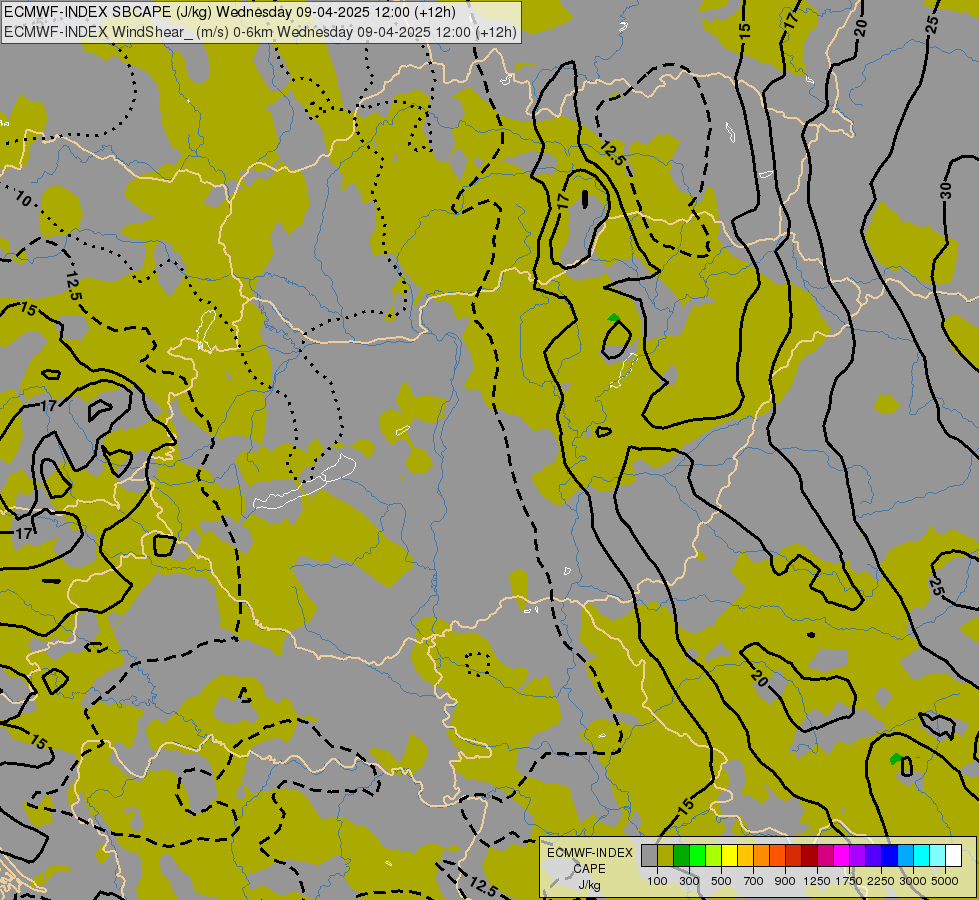The image size is (979, 900).
Task: Click the 100 value under legend
Action: (657, 881)
